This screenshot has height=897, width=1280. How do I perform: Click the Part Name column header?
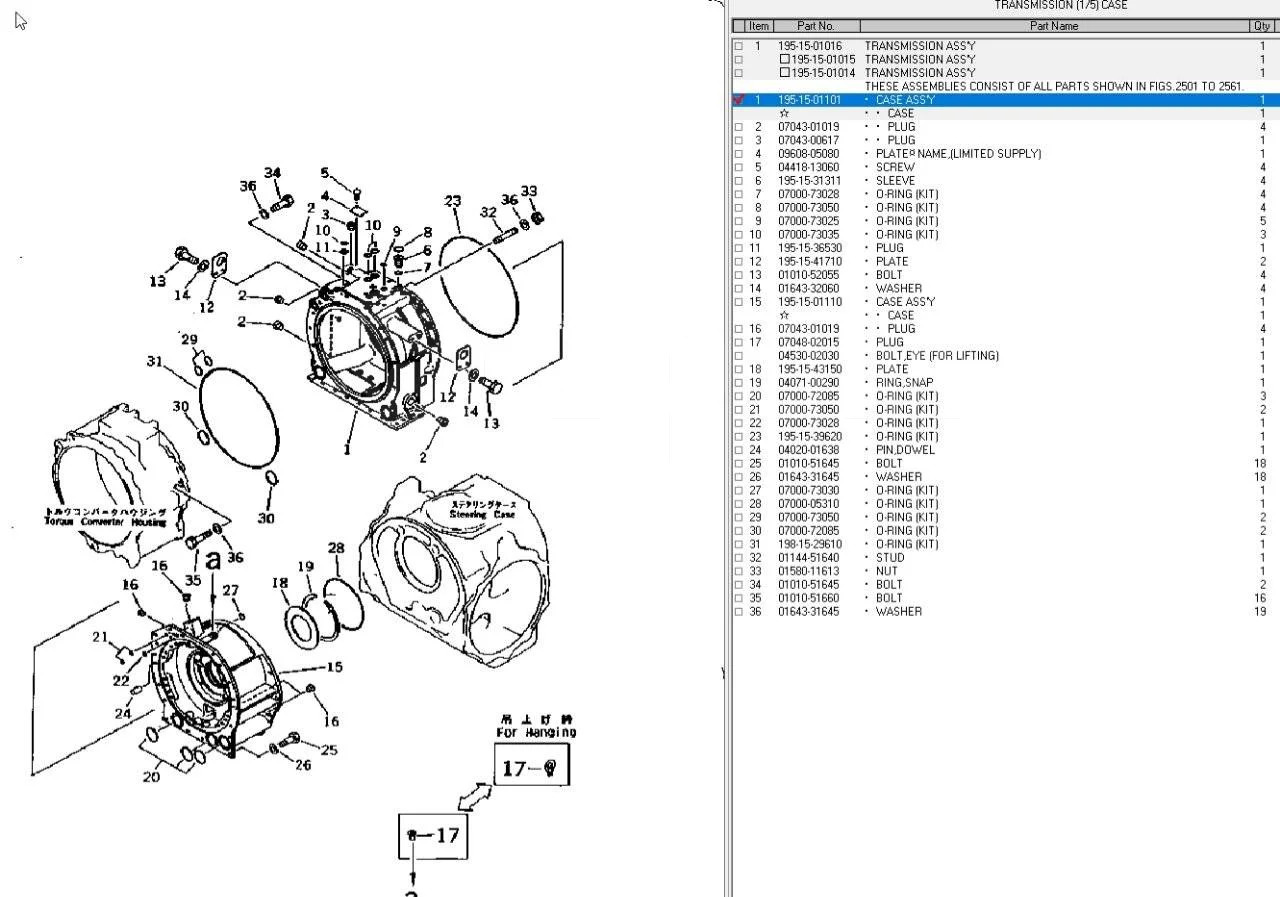[1054, 26]
